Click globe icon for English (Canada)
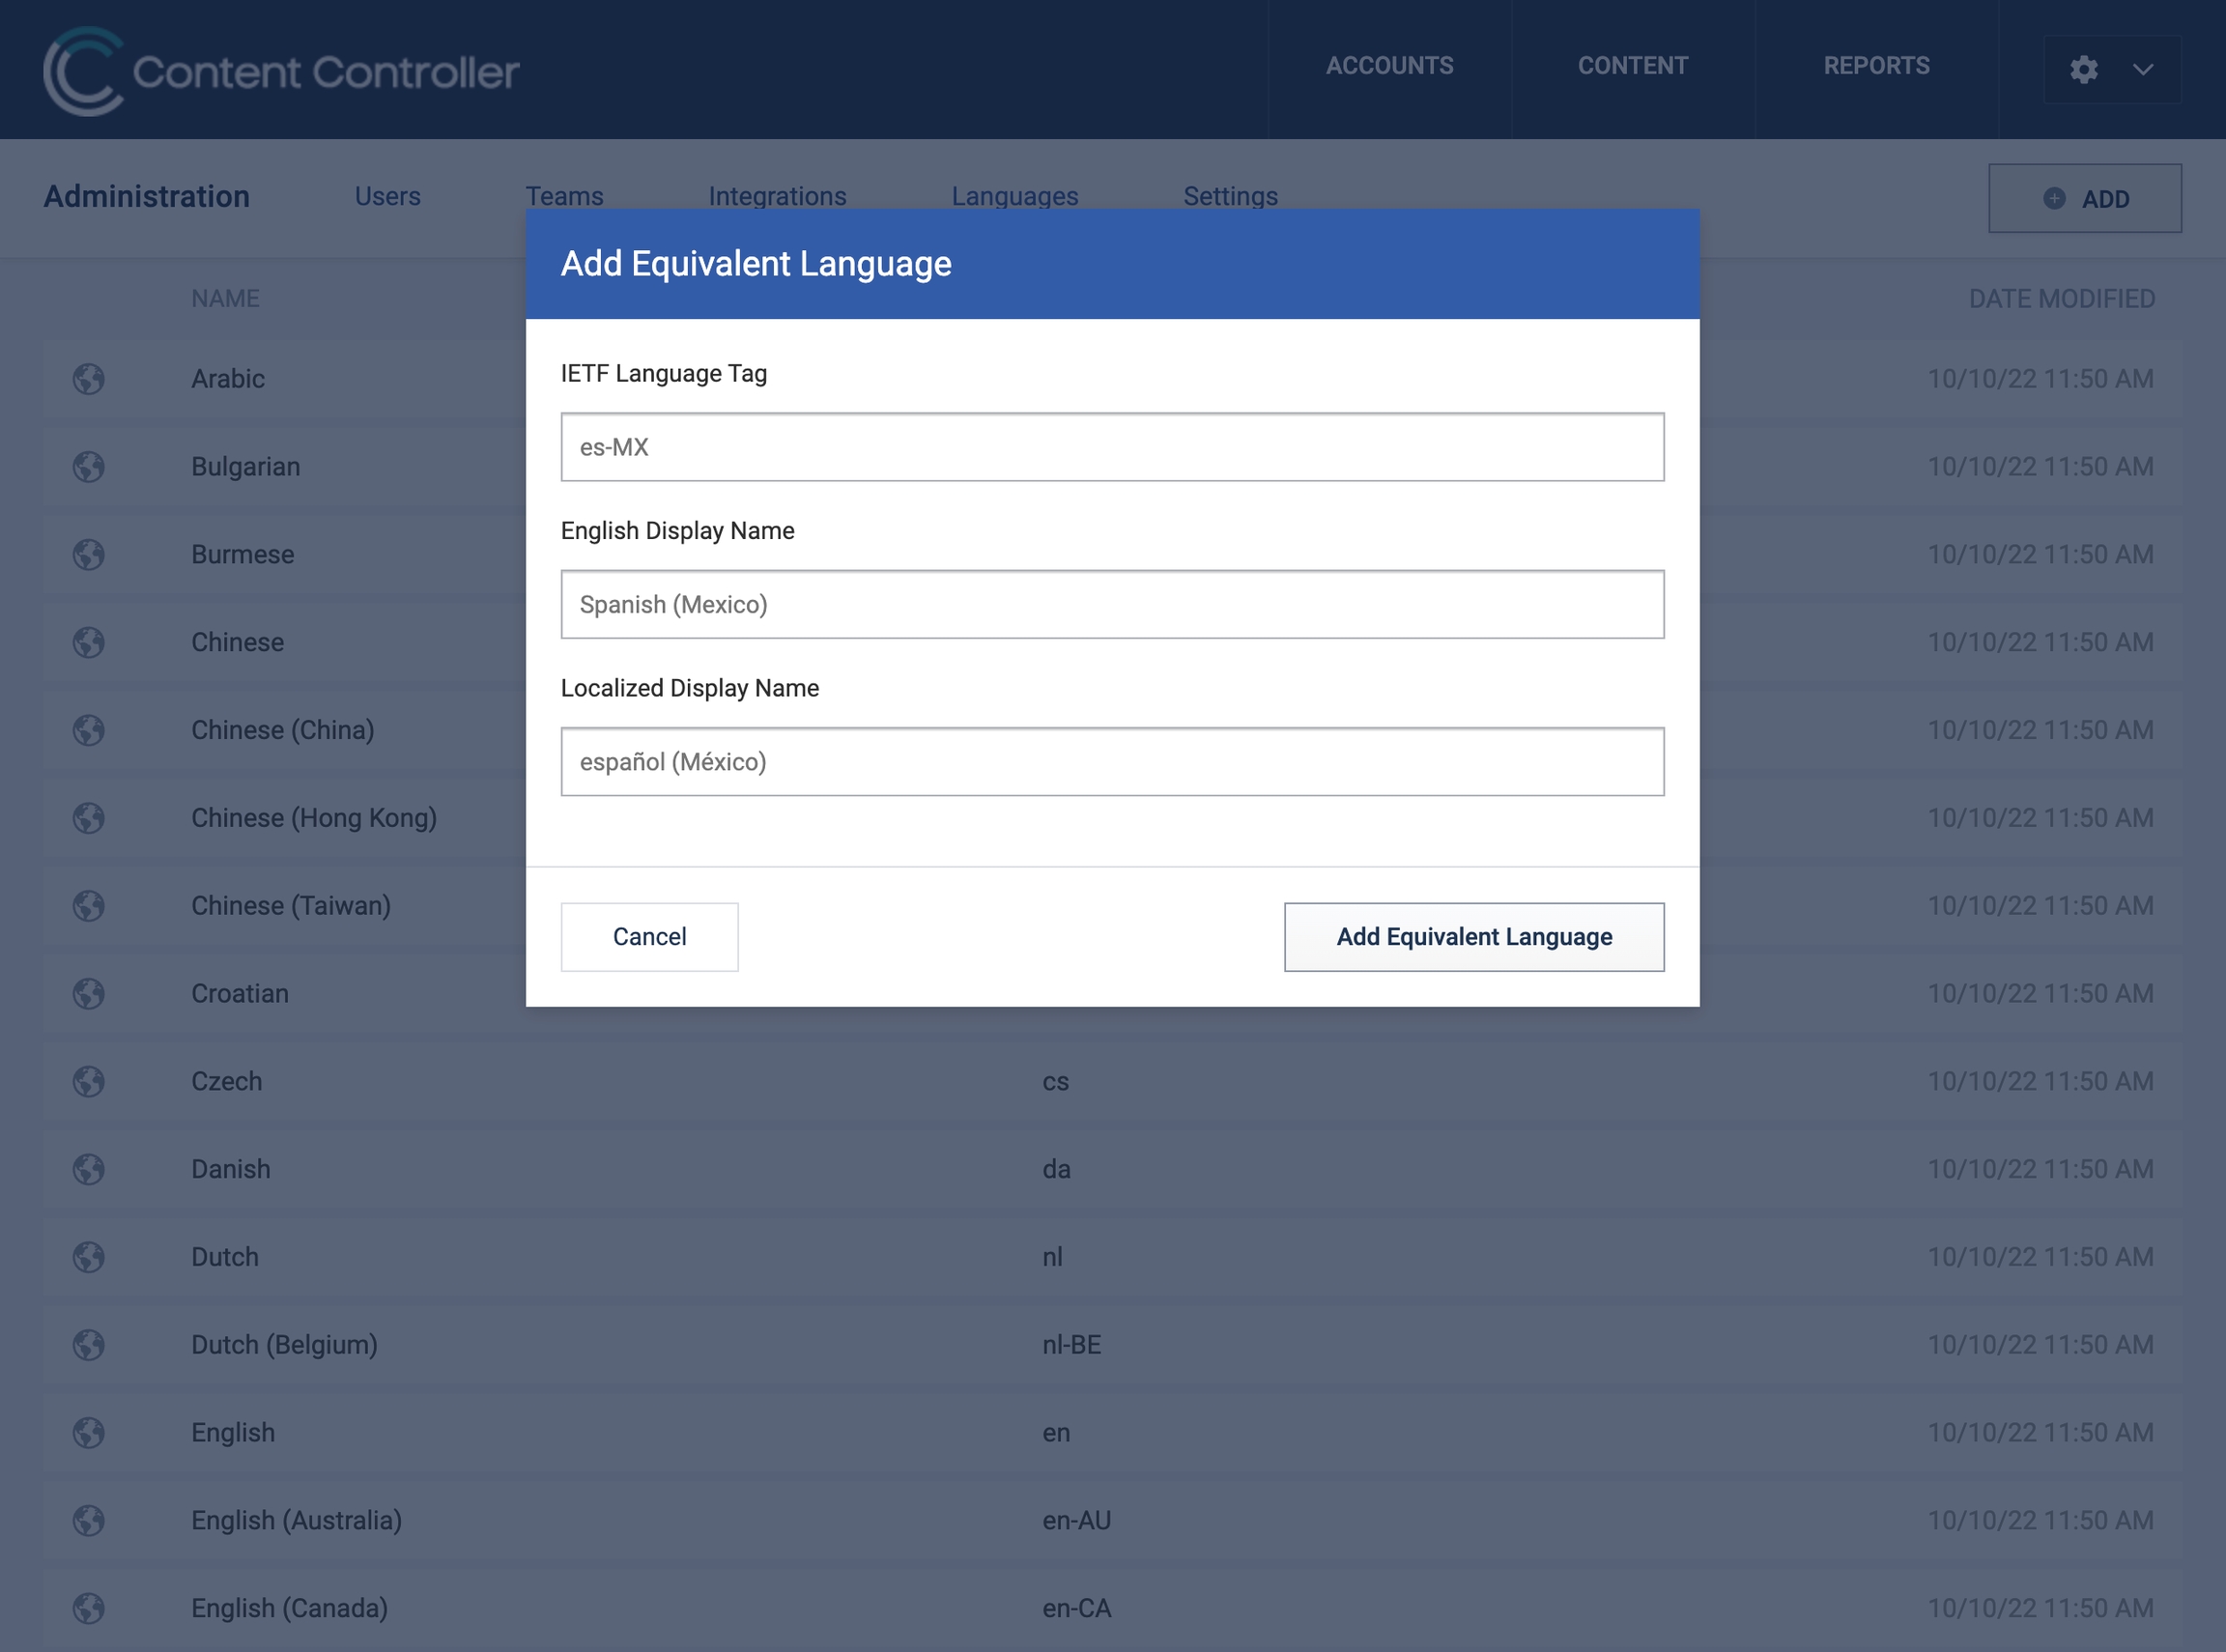This screenshot has width=2226, height=1652. (89, 1608)
